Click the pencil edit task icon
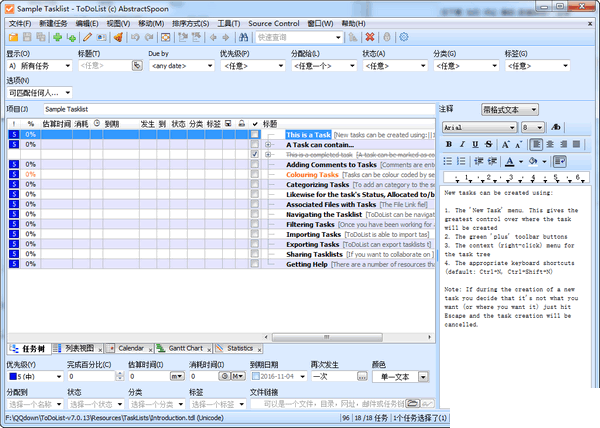The image size is (600, 428). [88, 37]
